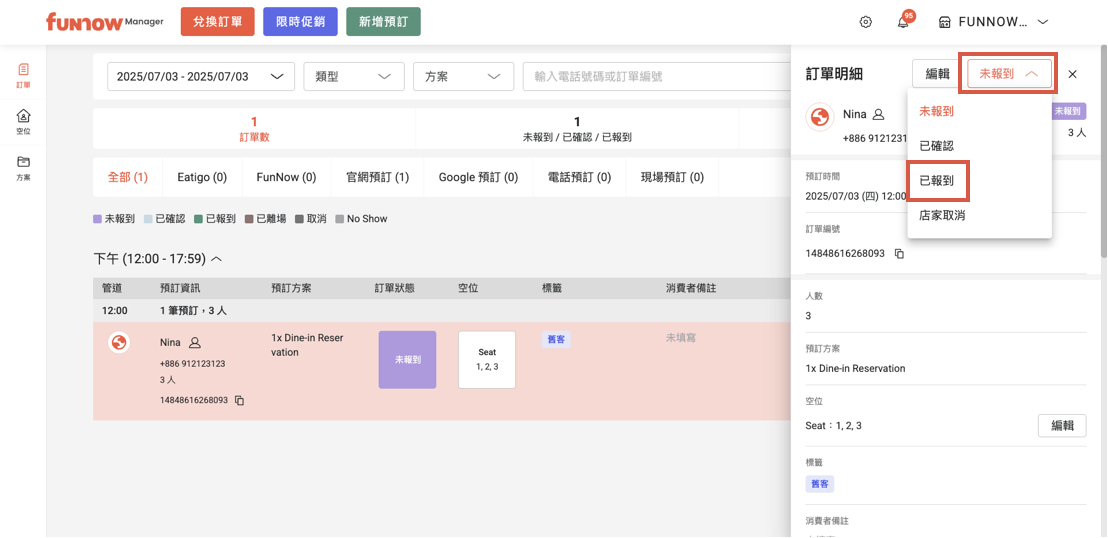Image resolution: width=1108 pixels, height=538 pixels.
Task: Open the 方案 plan filter dropdown
Action: click(462, 77)
